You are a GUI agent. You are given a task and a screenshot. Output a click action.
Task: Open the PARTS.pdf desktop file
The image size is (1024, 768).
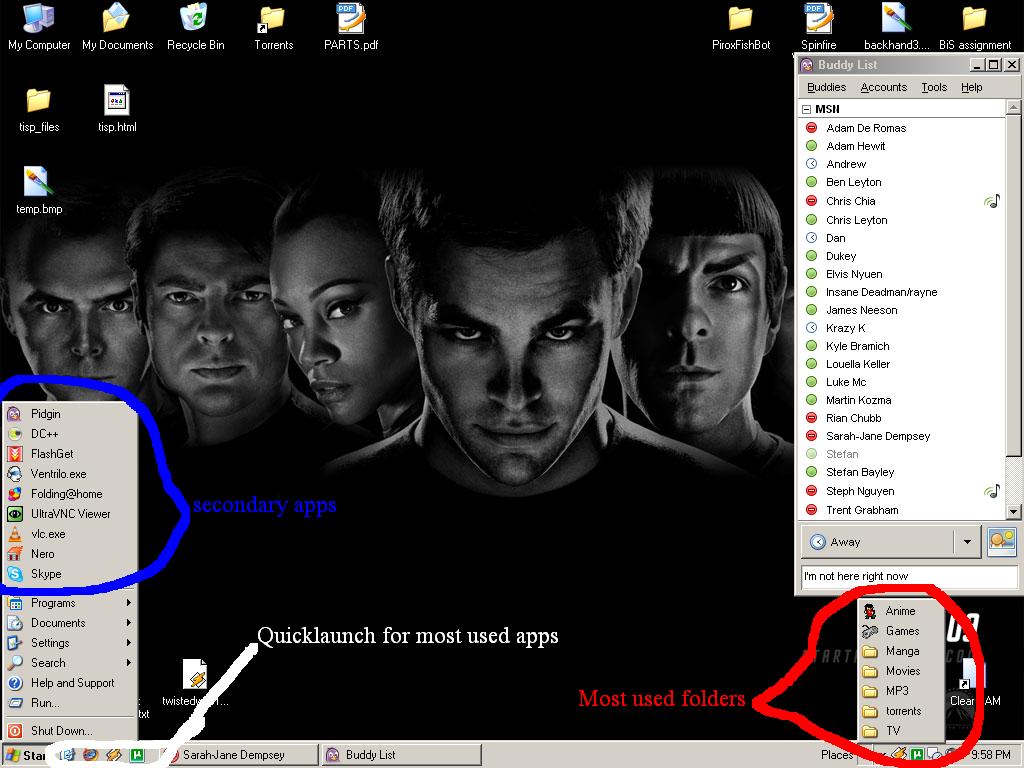pyautogui.click(x=351, y=27)
